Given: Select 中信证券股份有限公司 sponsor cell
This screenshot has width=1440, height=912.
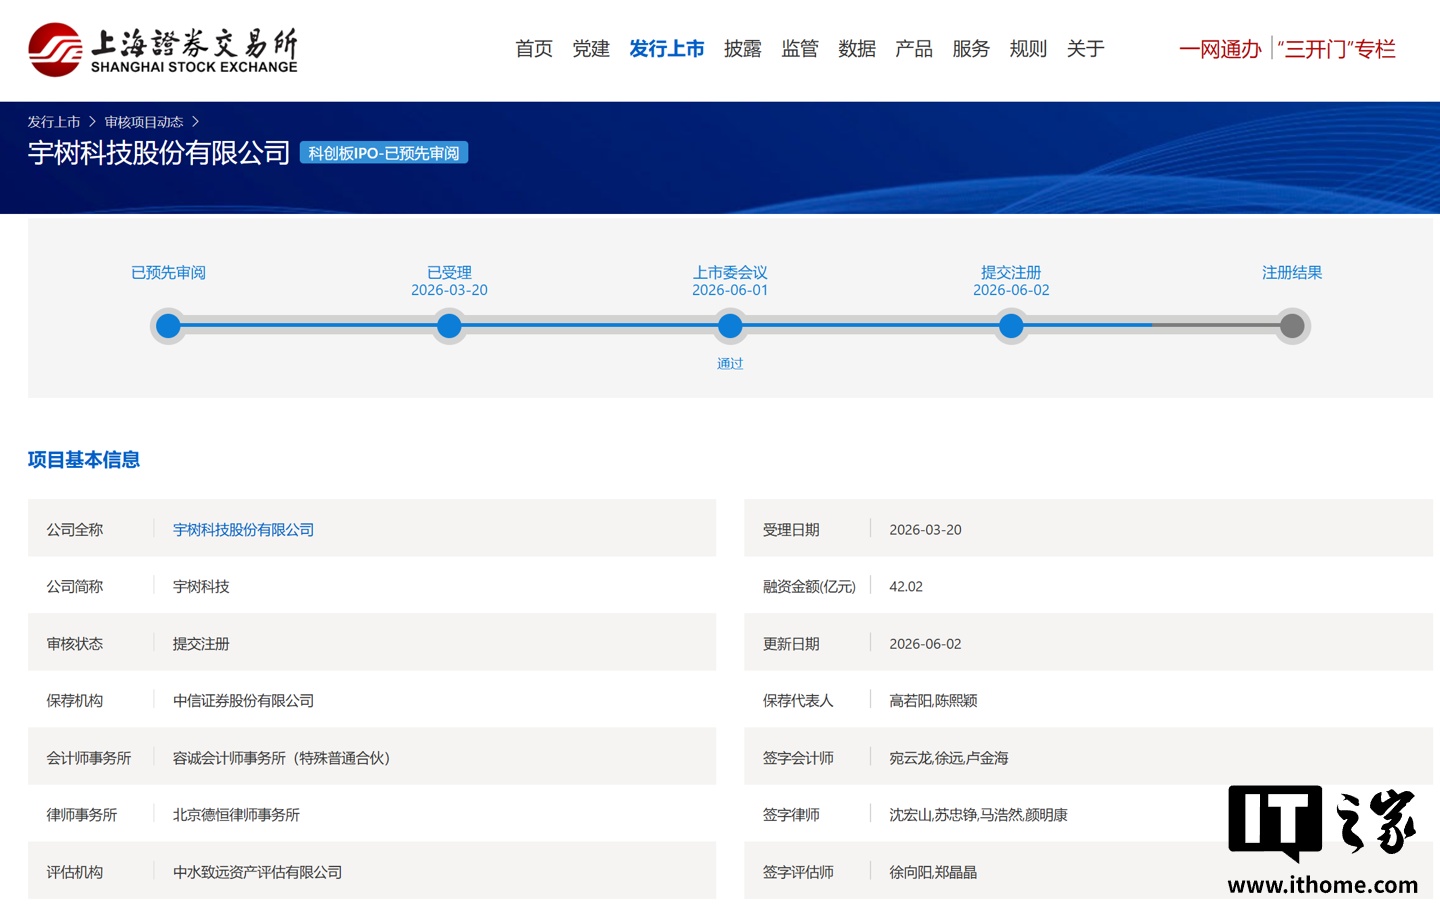Looking at the screenshot, I should 243,701.
